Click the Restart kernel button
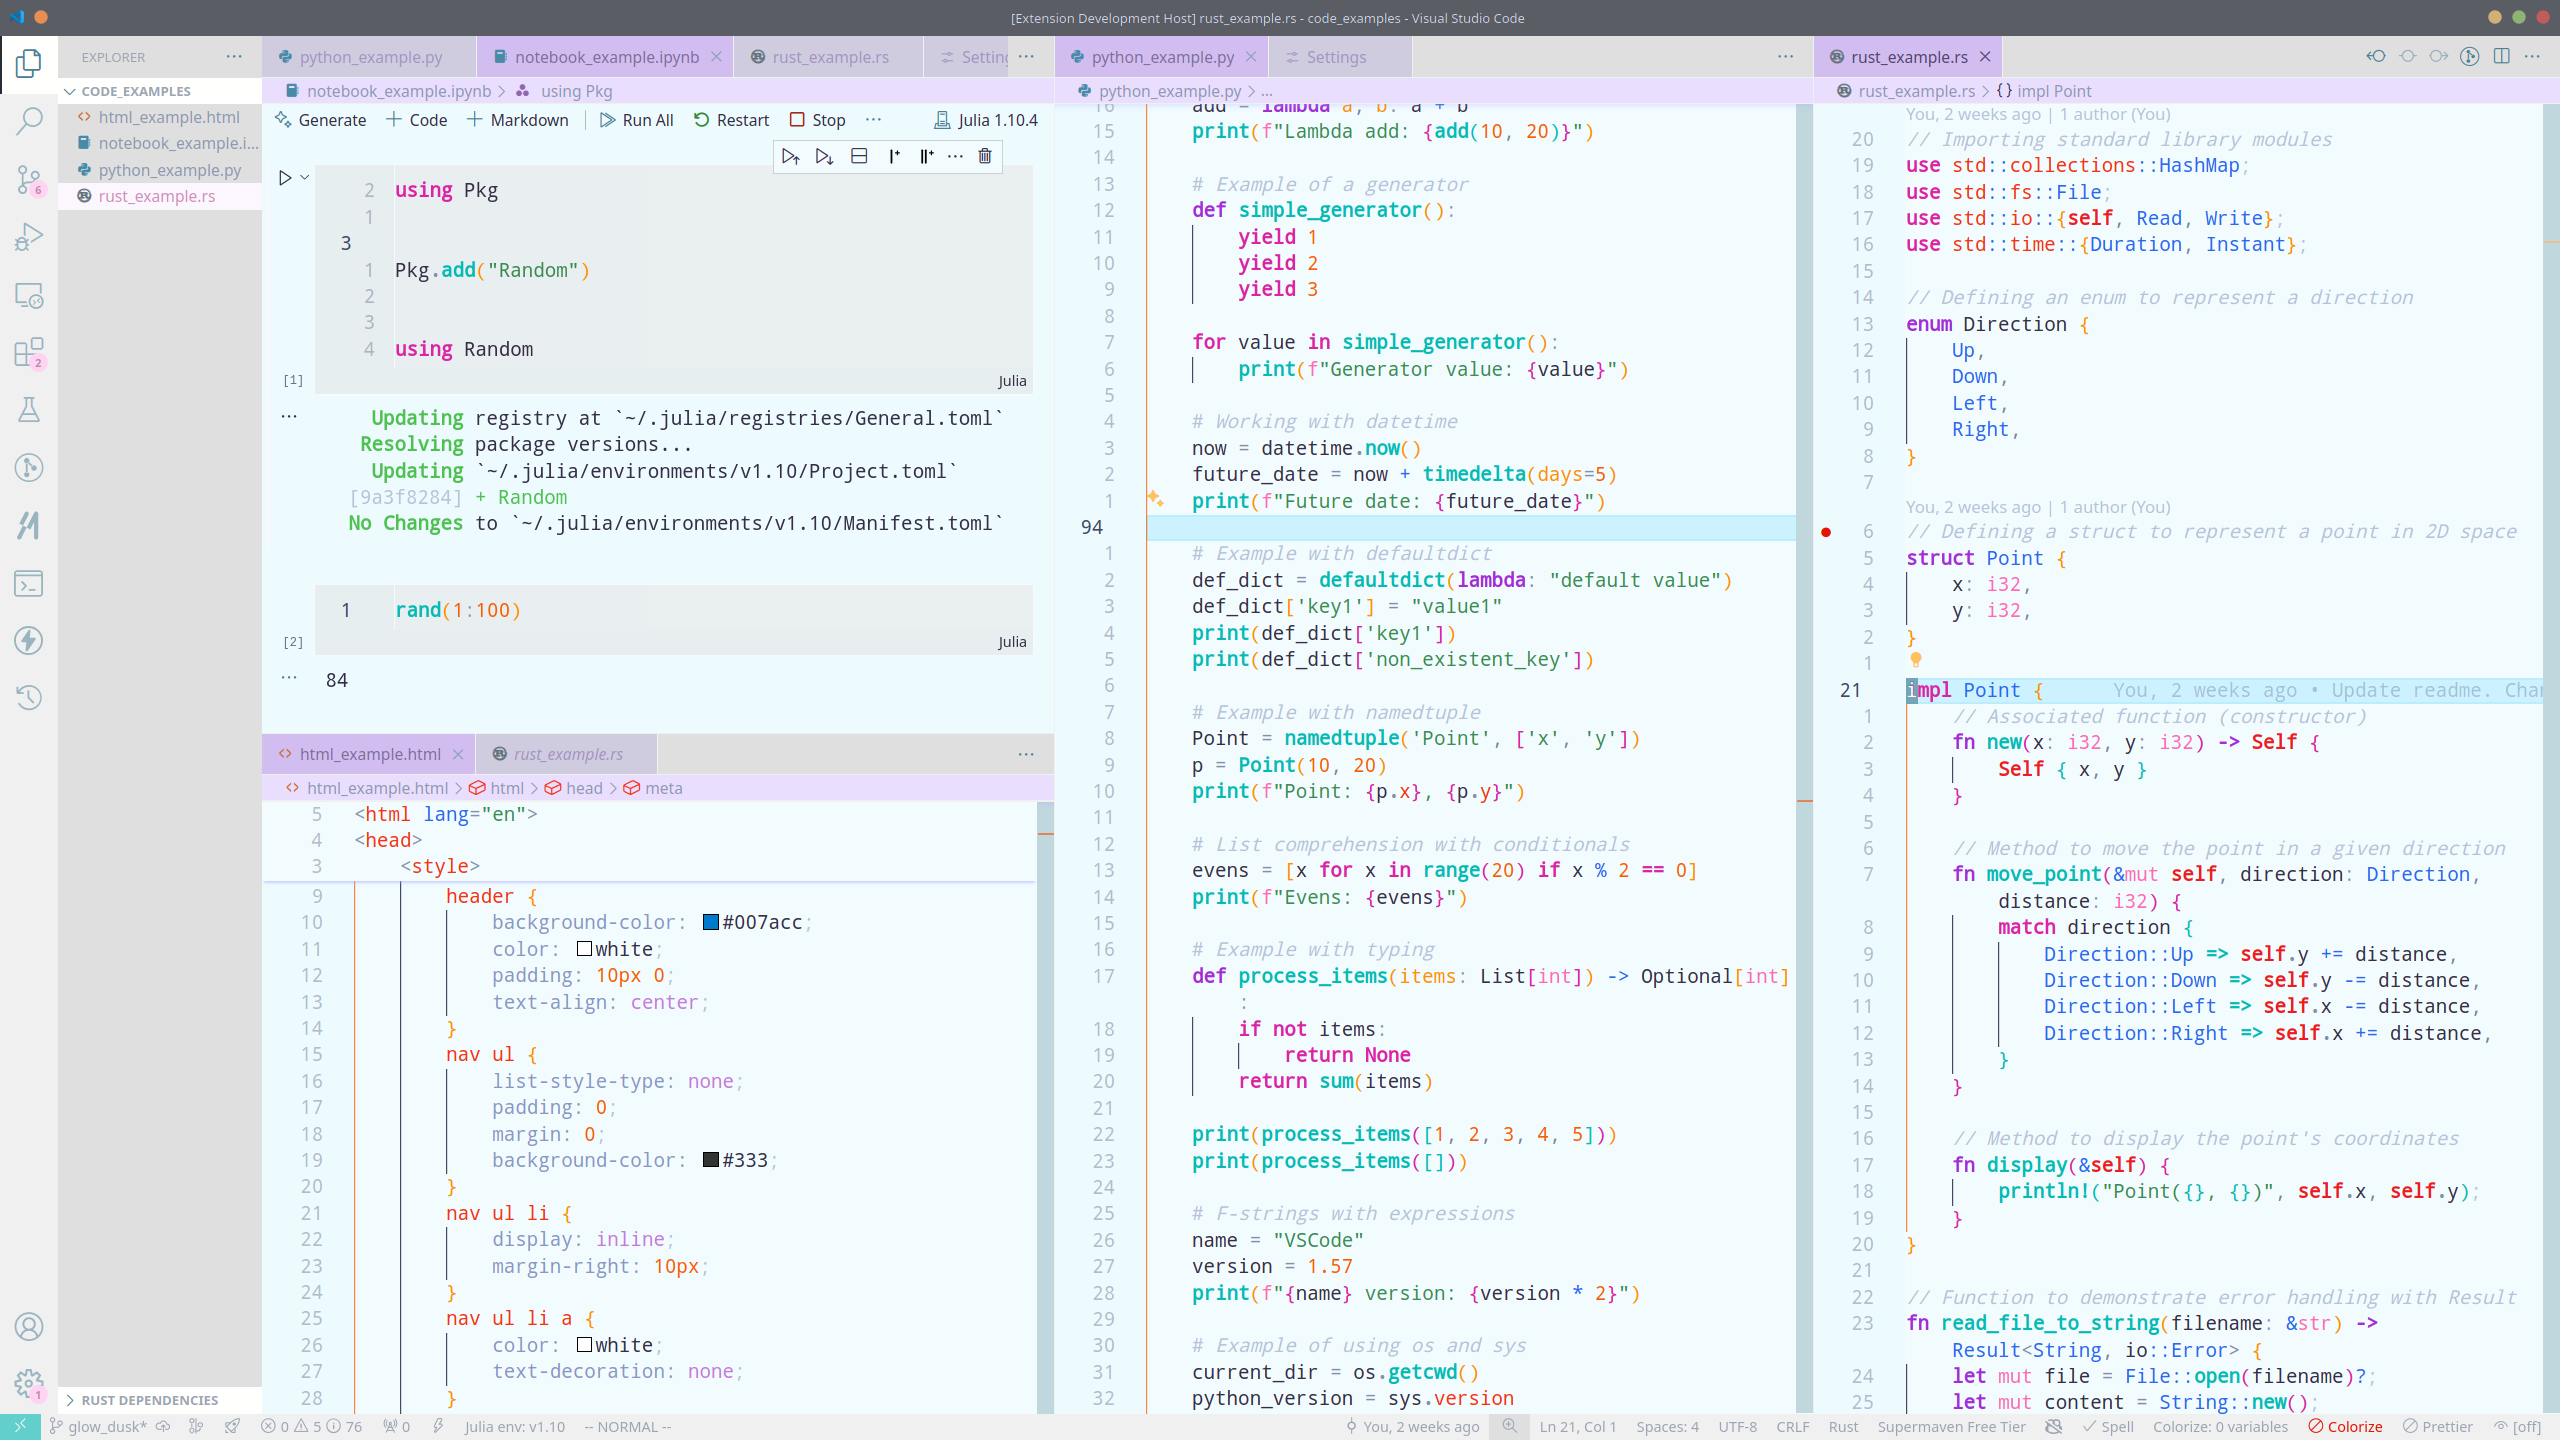This screenshot has height=1440, width=2560. tap(731, 120)
